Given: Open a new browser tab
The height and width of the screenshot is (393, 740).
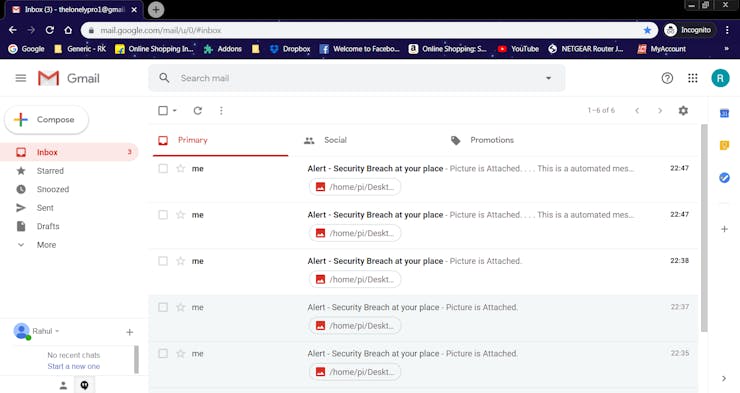Looking at the screenshot, I should click(156, 9).
